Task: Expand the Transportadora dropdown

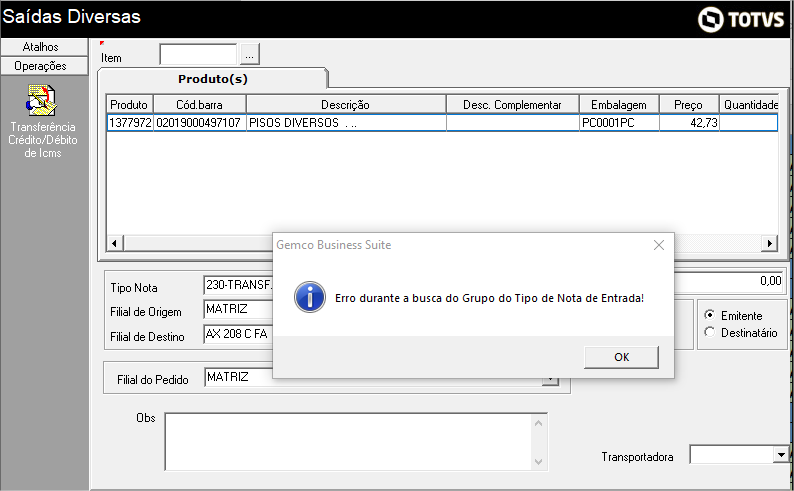Action: 781,455
